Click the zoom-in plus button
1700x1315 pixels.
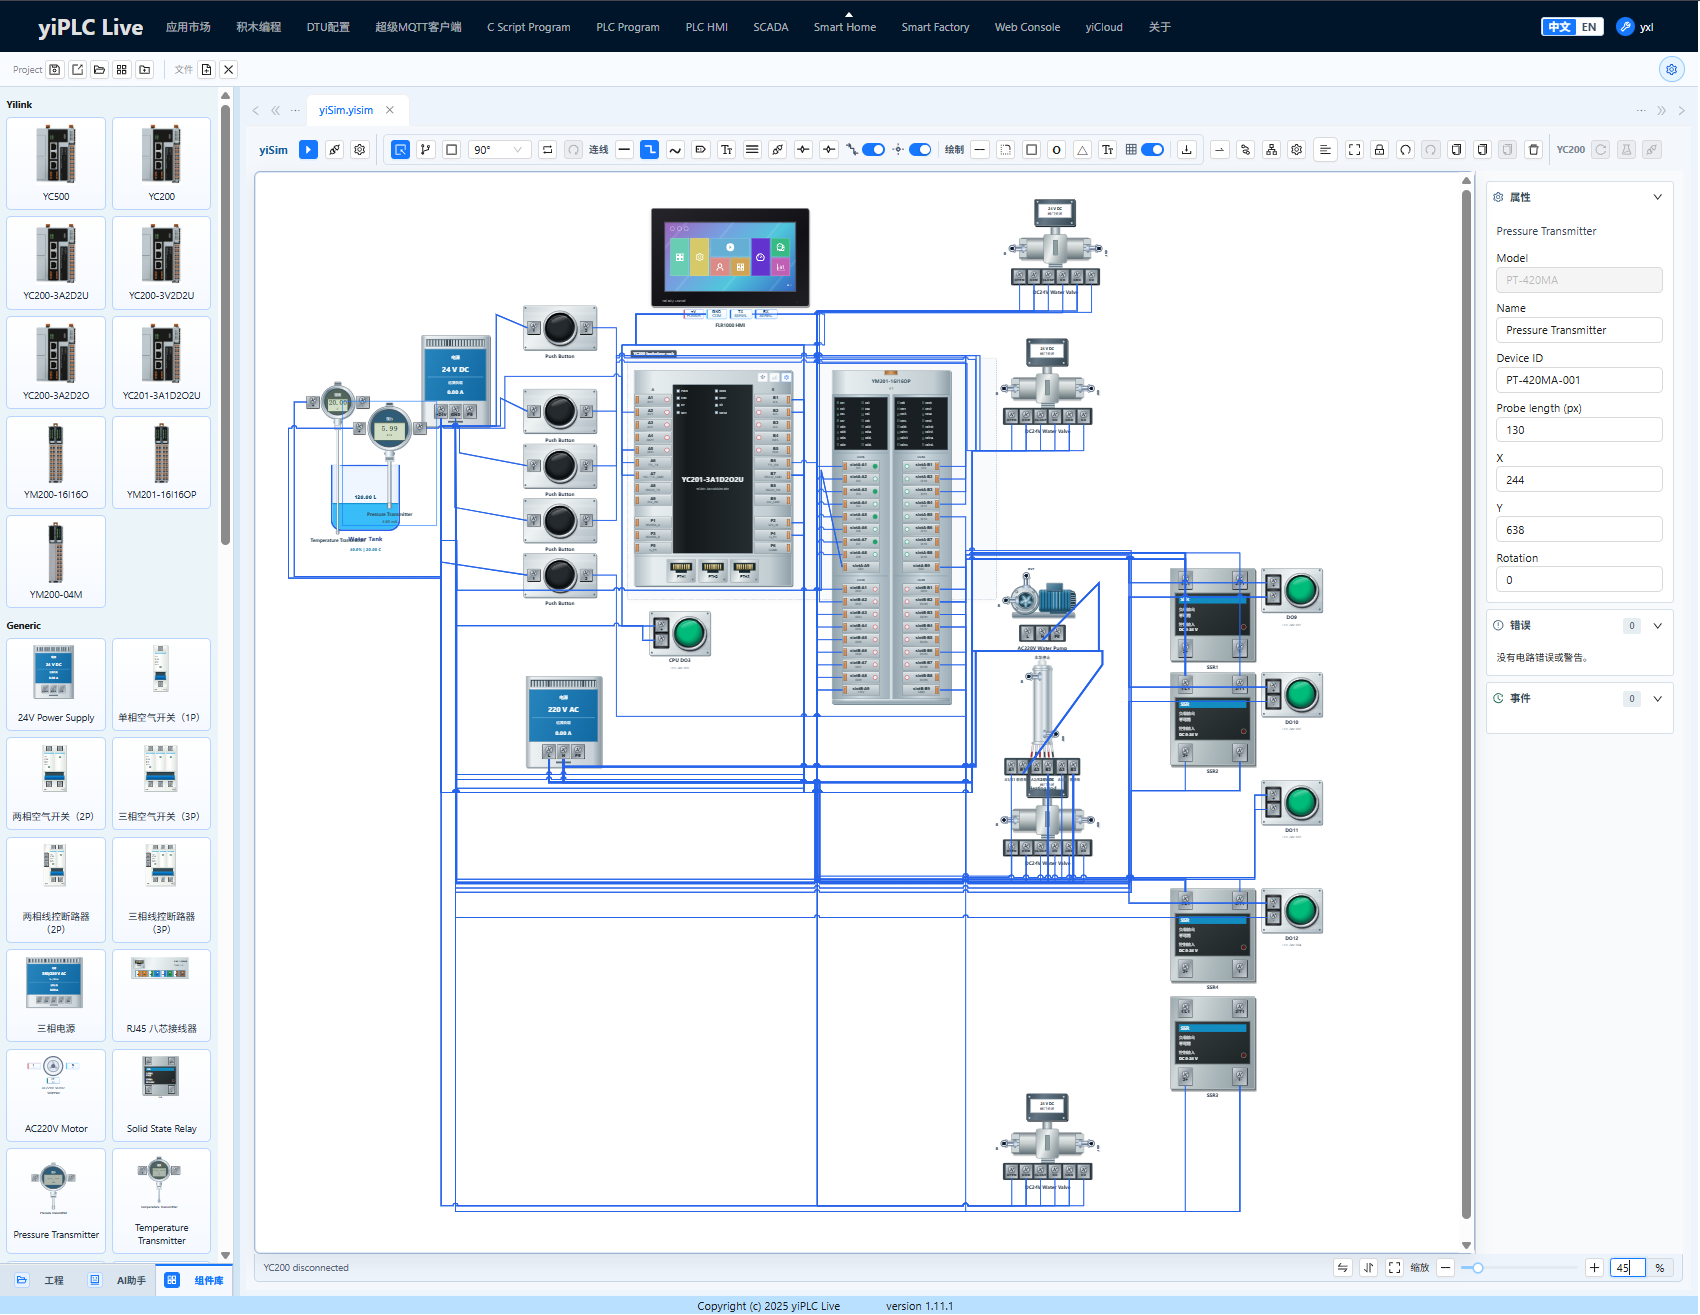(x=1594, y=1268)
